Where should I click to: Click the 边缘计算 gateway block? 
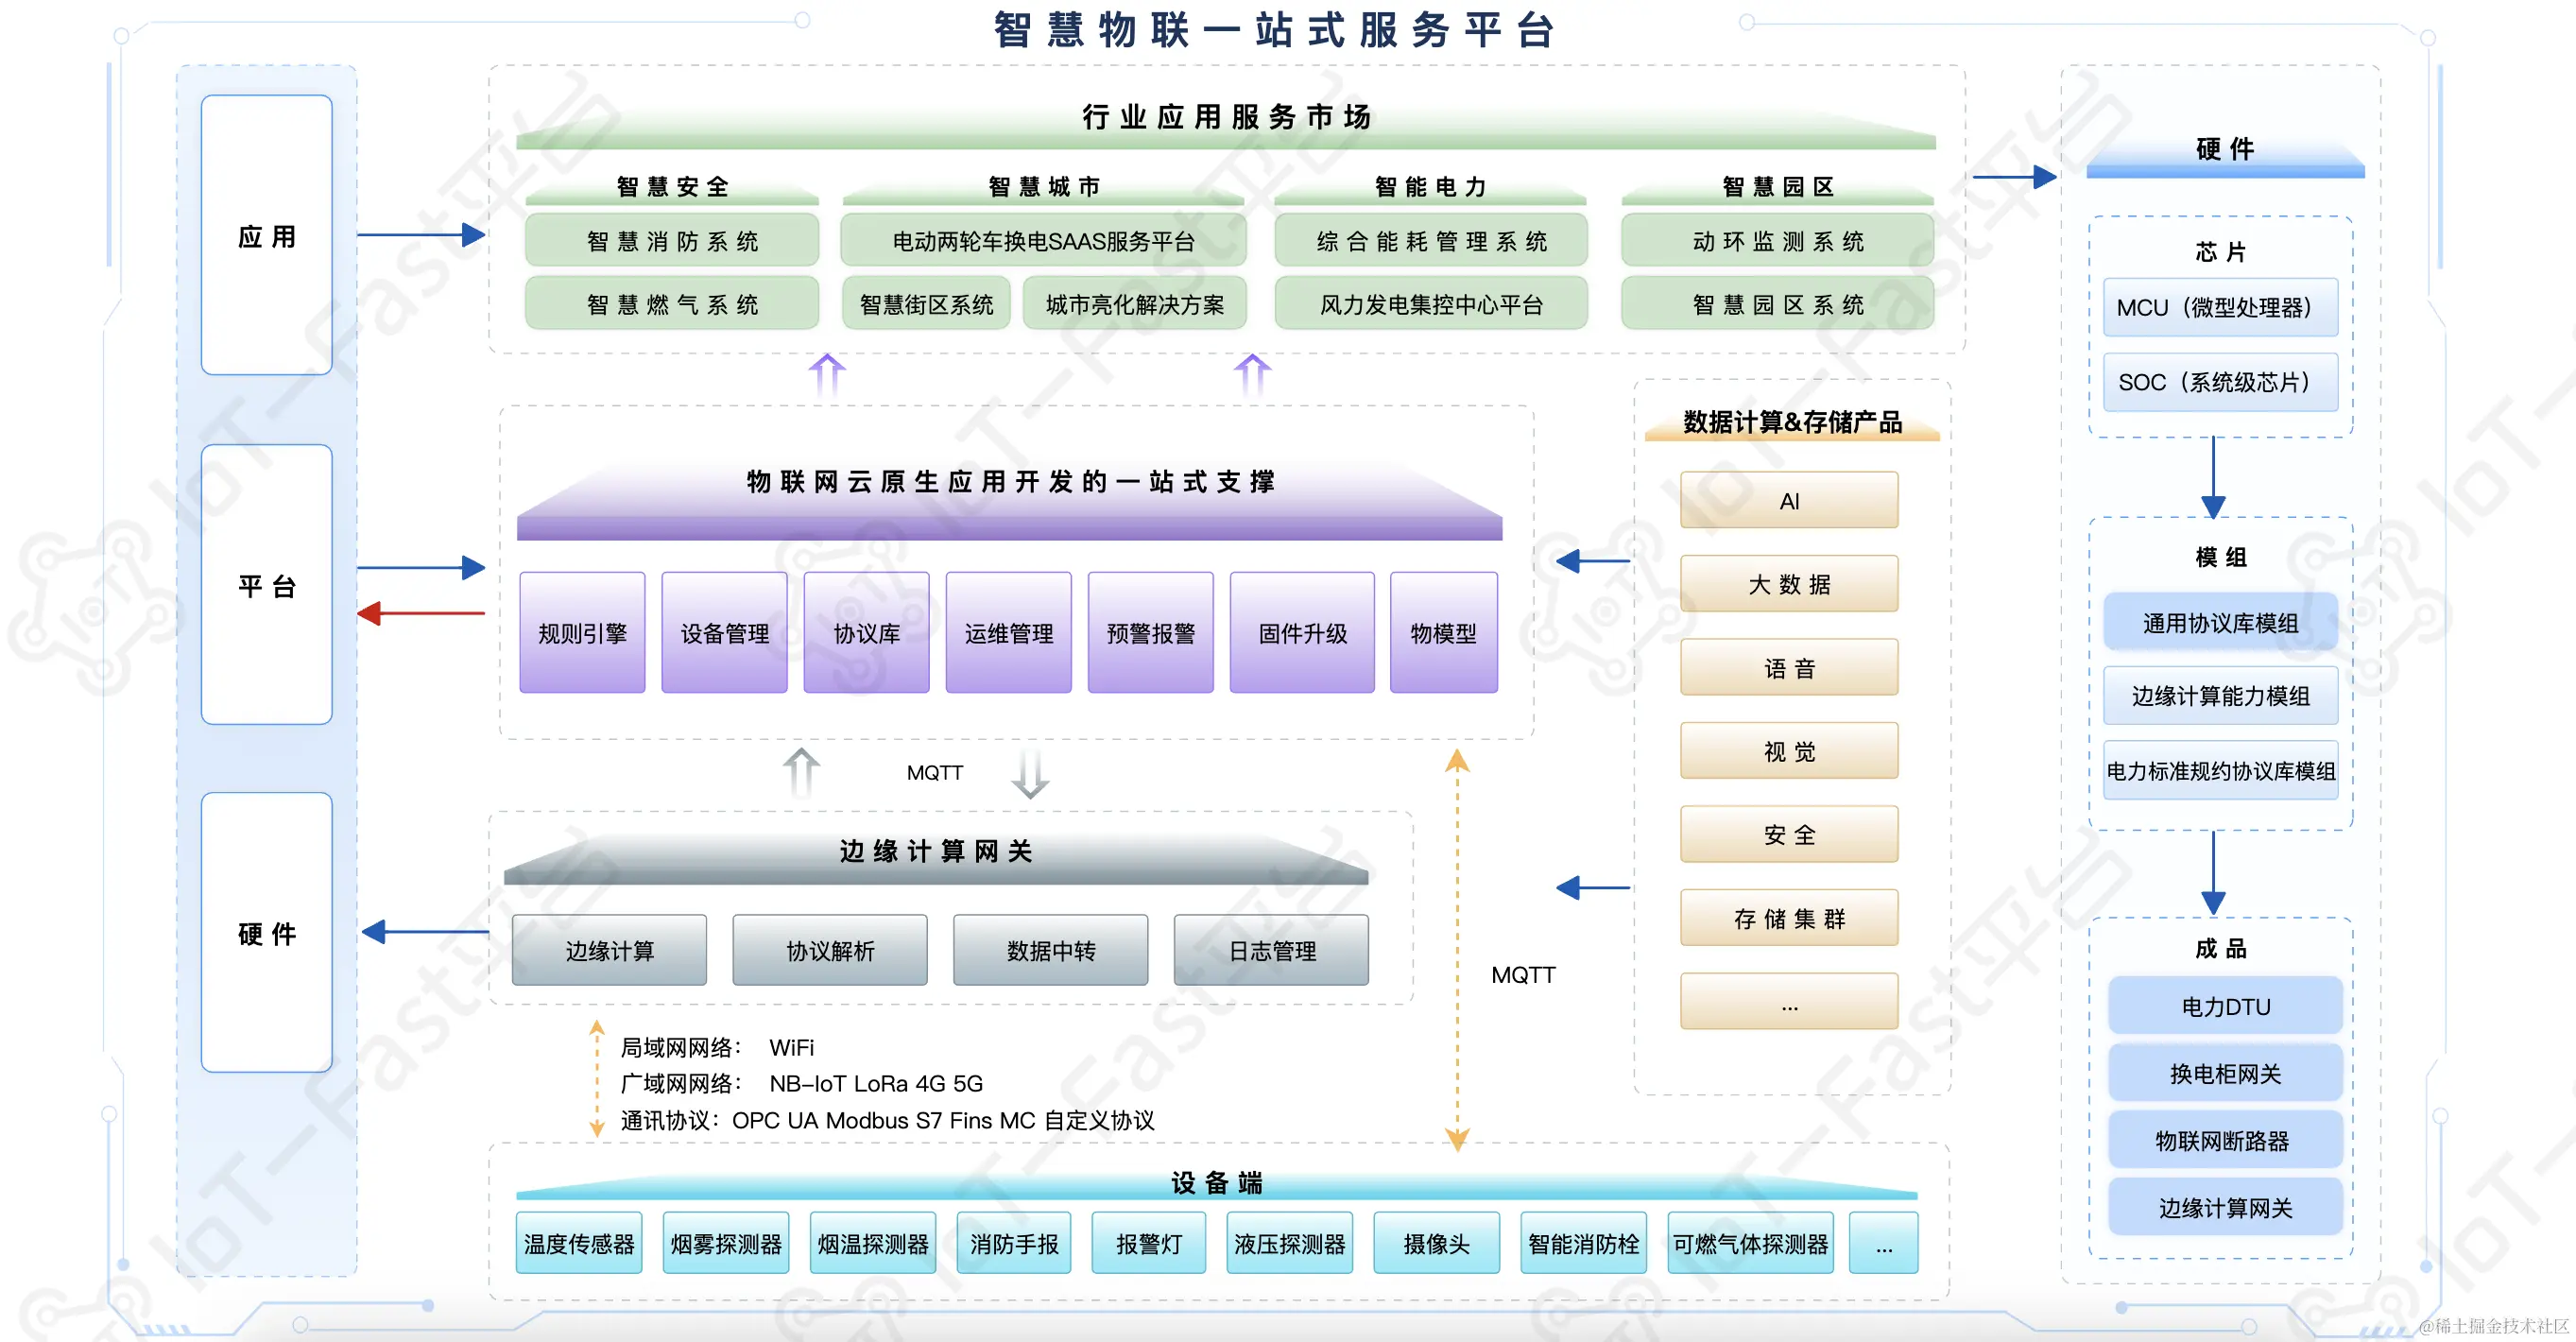tap(609, 950)
